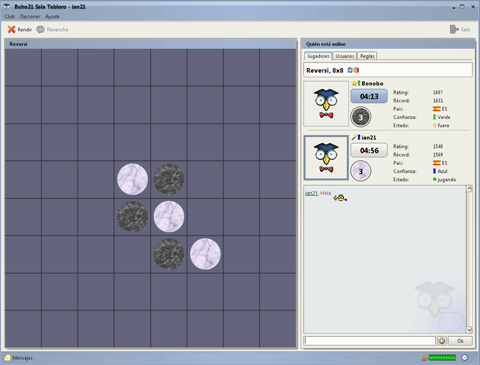Click the Reversi, 8x8 game title
Image resolution: width=480 pixels, height=365 pixels.
pos(325,70)
